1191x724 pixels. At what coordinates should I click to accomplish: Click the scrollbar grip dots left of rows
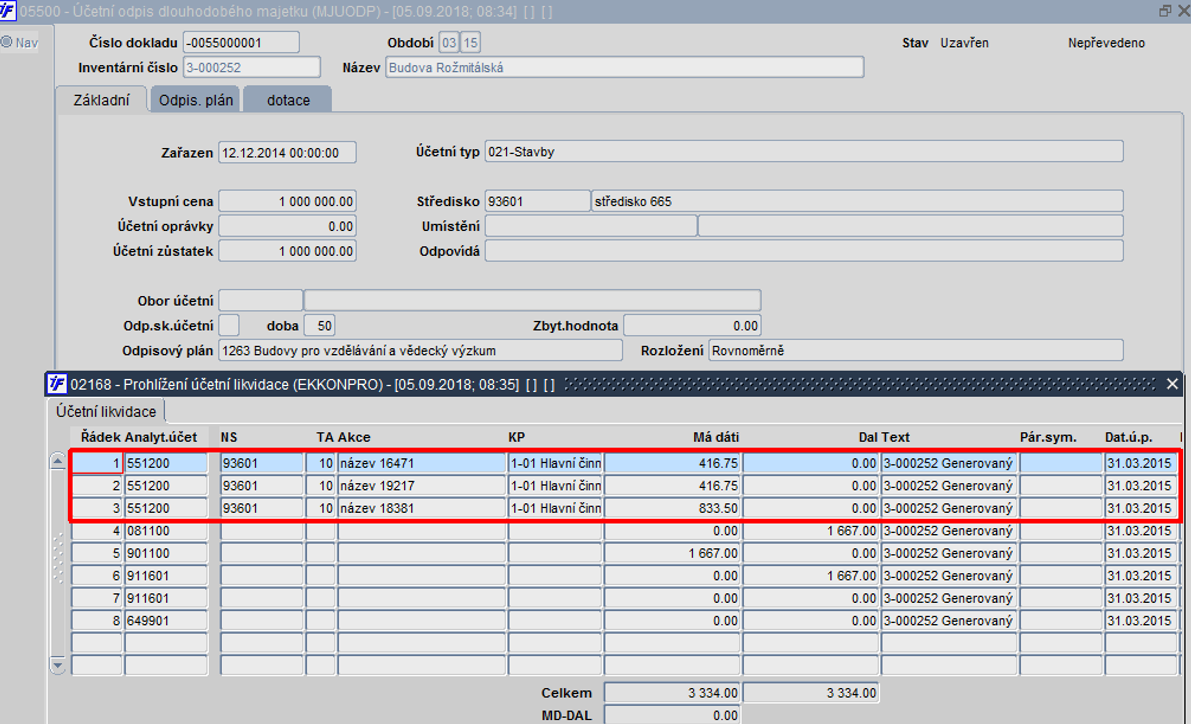pyautogui.click(x=58, y=558)
